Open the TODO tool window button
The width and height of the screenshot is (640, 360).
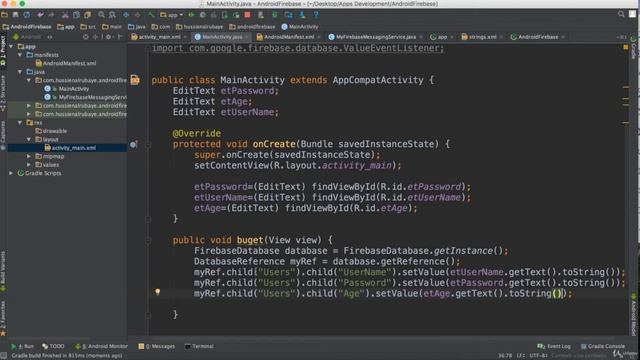tap(53, 346)
